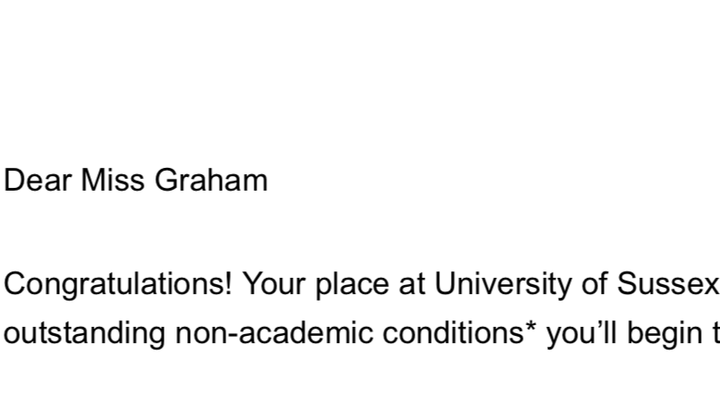720x405 pixels.
Task: Place the cursor on the word "Miss"
Action: pyautogui.click(x=112, y=180)
